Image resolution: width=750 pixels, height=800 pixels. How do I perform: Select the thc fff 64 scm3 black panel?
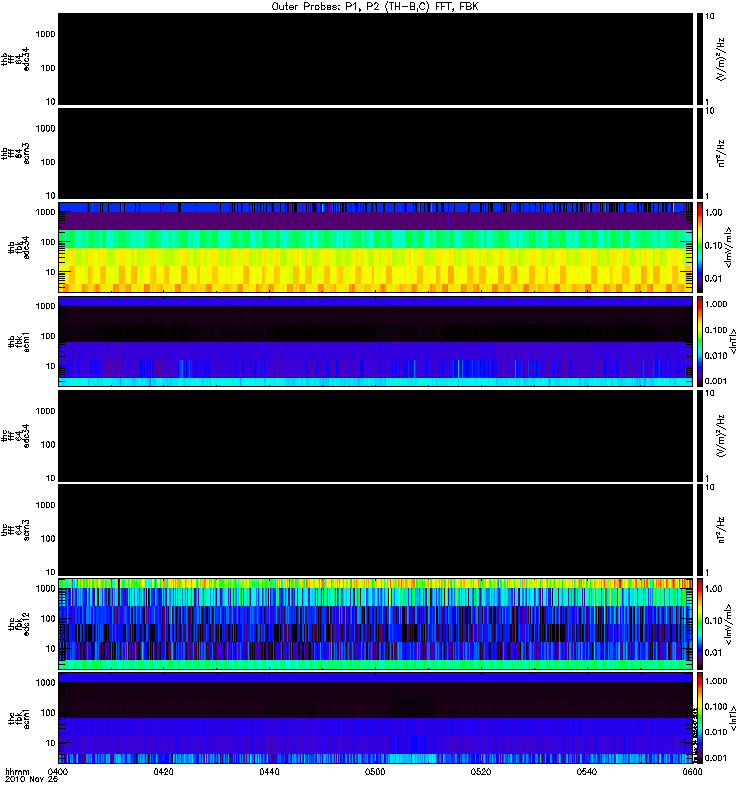pos(375,530)
